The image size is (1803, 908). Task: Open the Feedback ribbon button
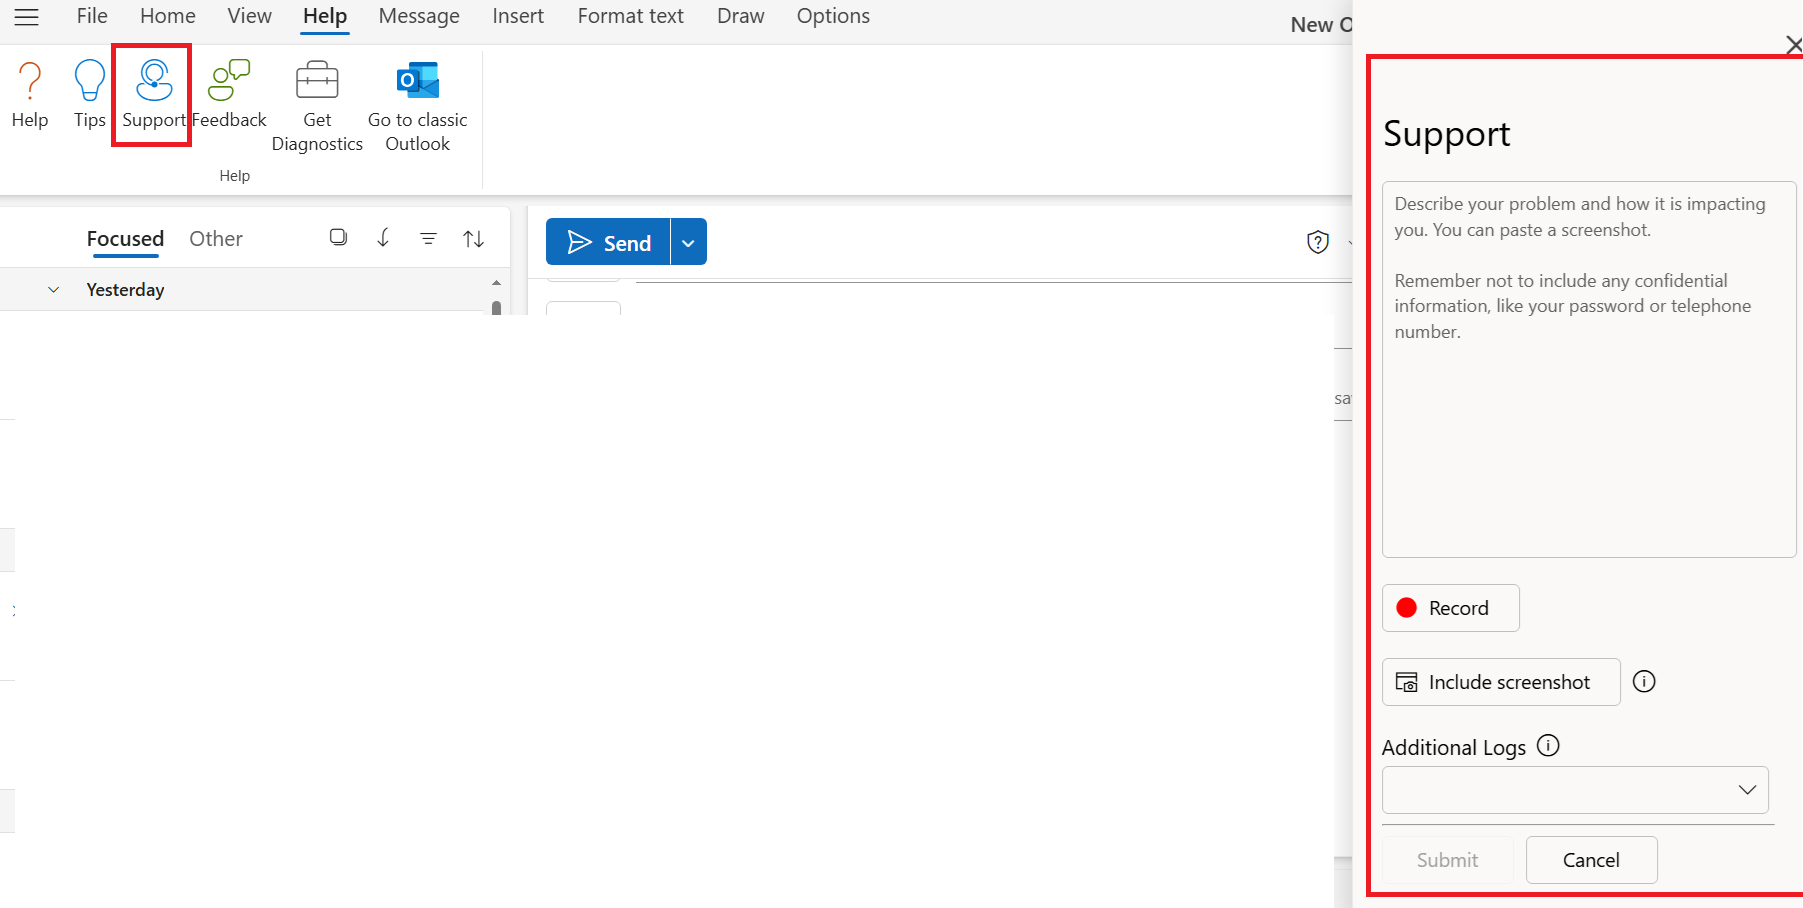click(229, 95)
